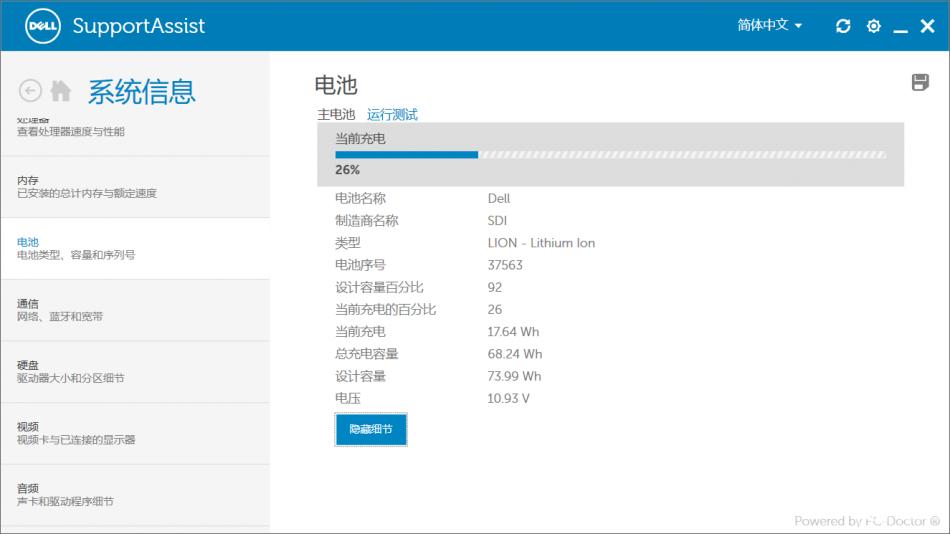Click the 26% charge value
The width and height of the screenshot is (950, 534).
(x=347, y=170)
